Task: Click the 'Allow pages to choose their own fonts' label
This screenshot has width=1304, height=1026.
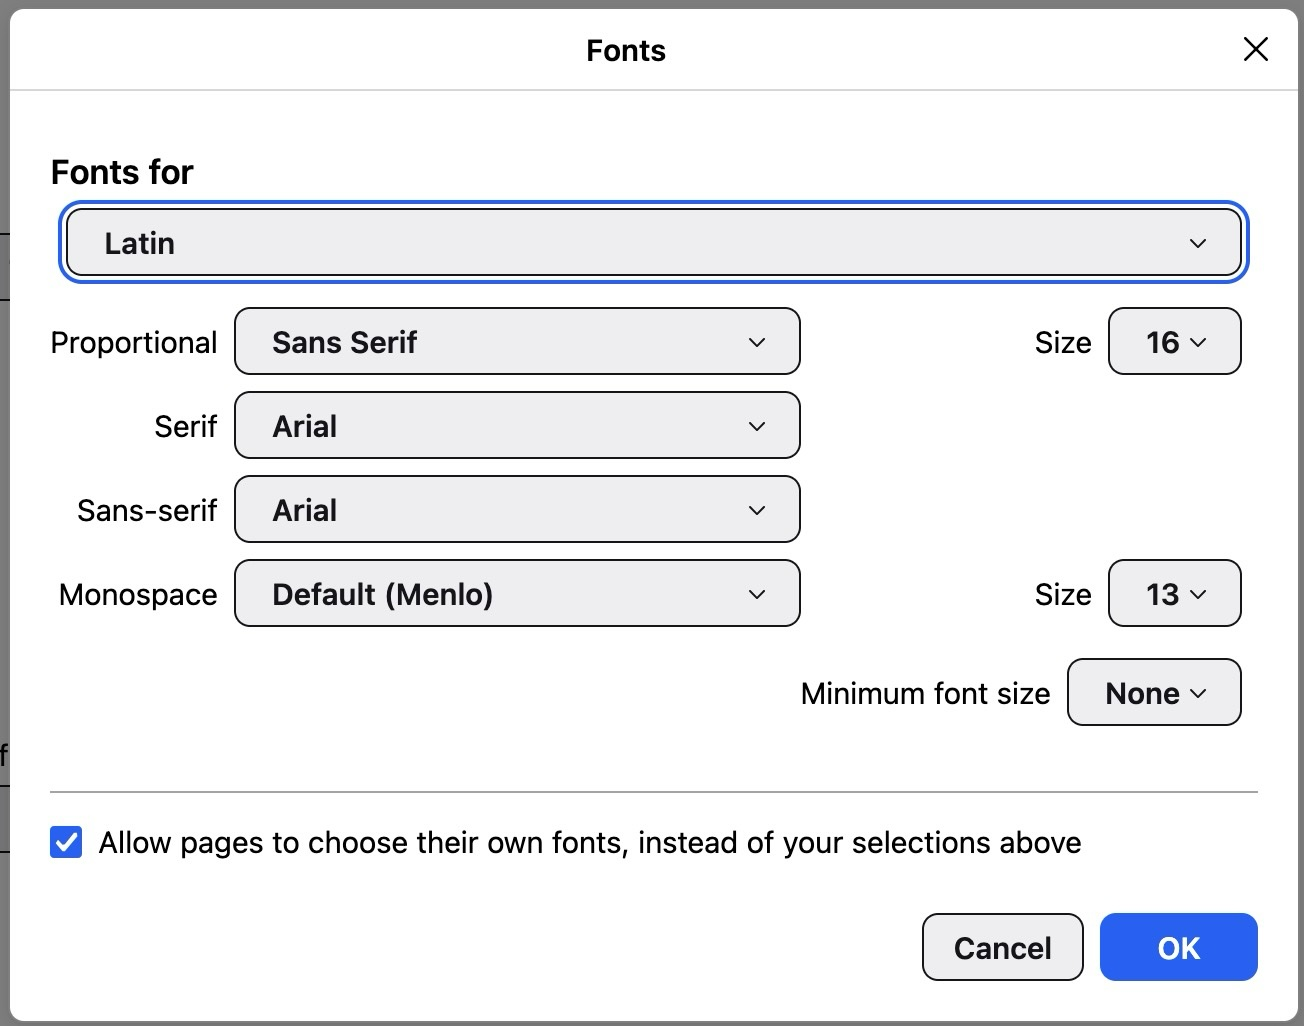Action: click(589, 843)
